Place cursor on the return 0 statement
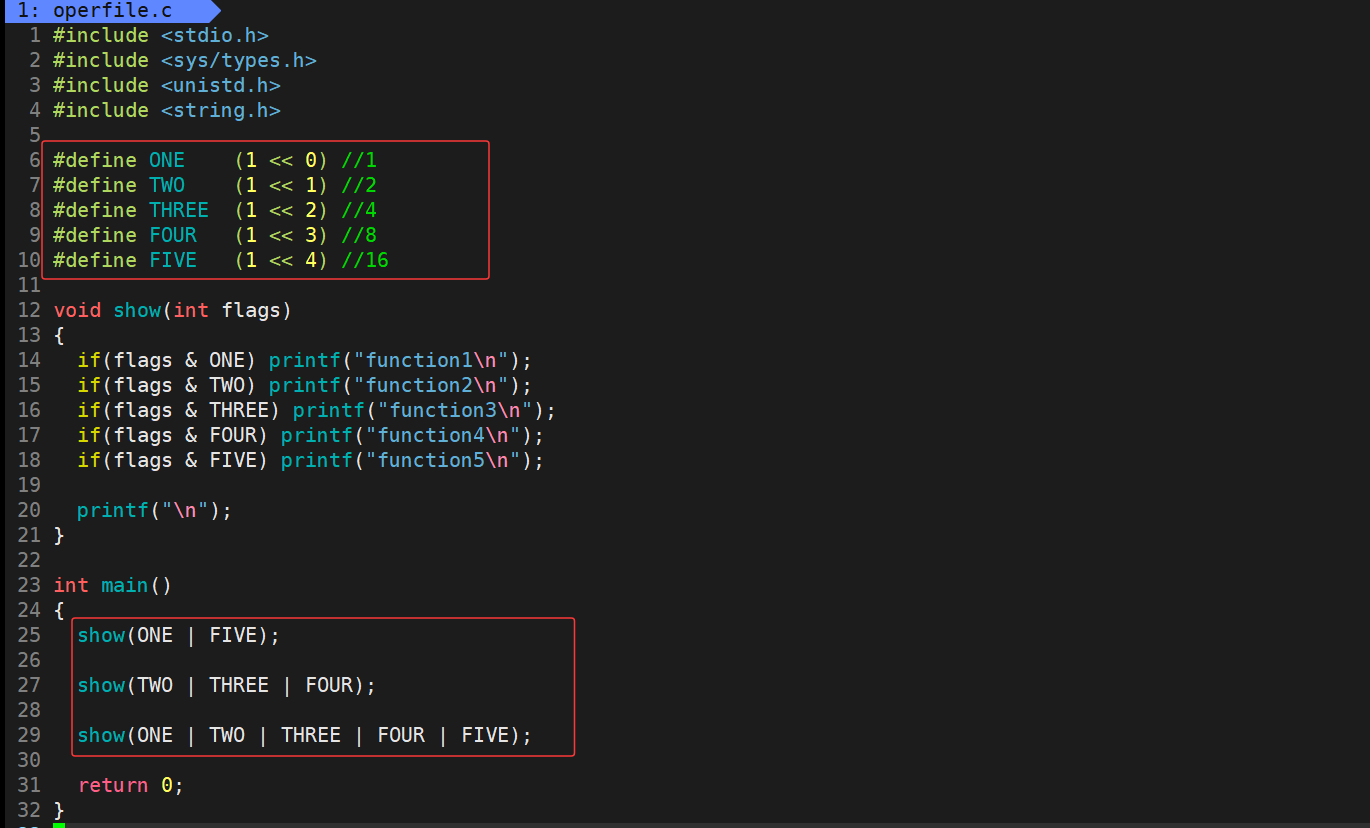This screenshot has width=1370, height=828. [130, 786]
